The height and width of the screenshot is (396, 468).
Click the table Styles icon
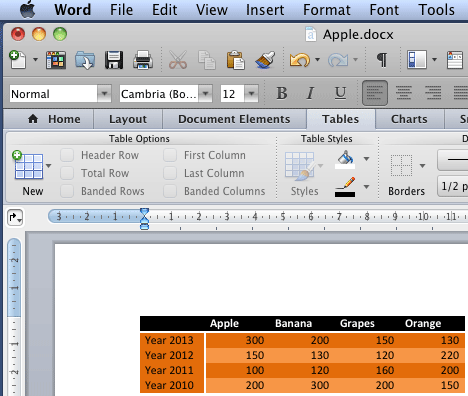click(300, 166)
